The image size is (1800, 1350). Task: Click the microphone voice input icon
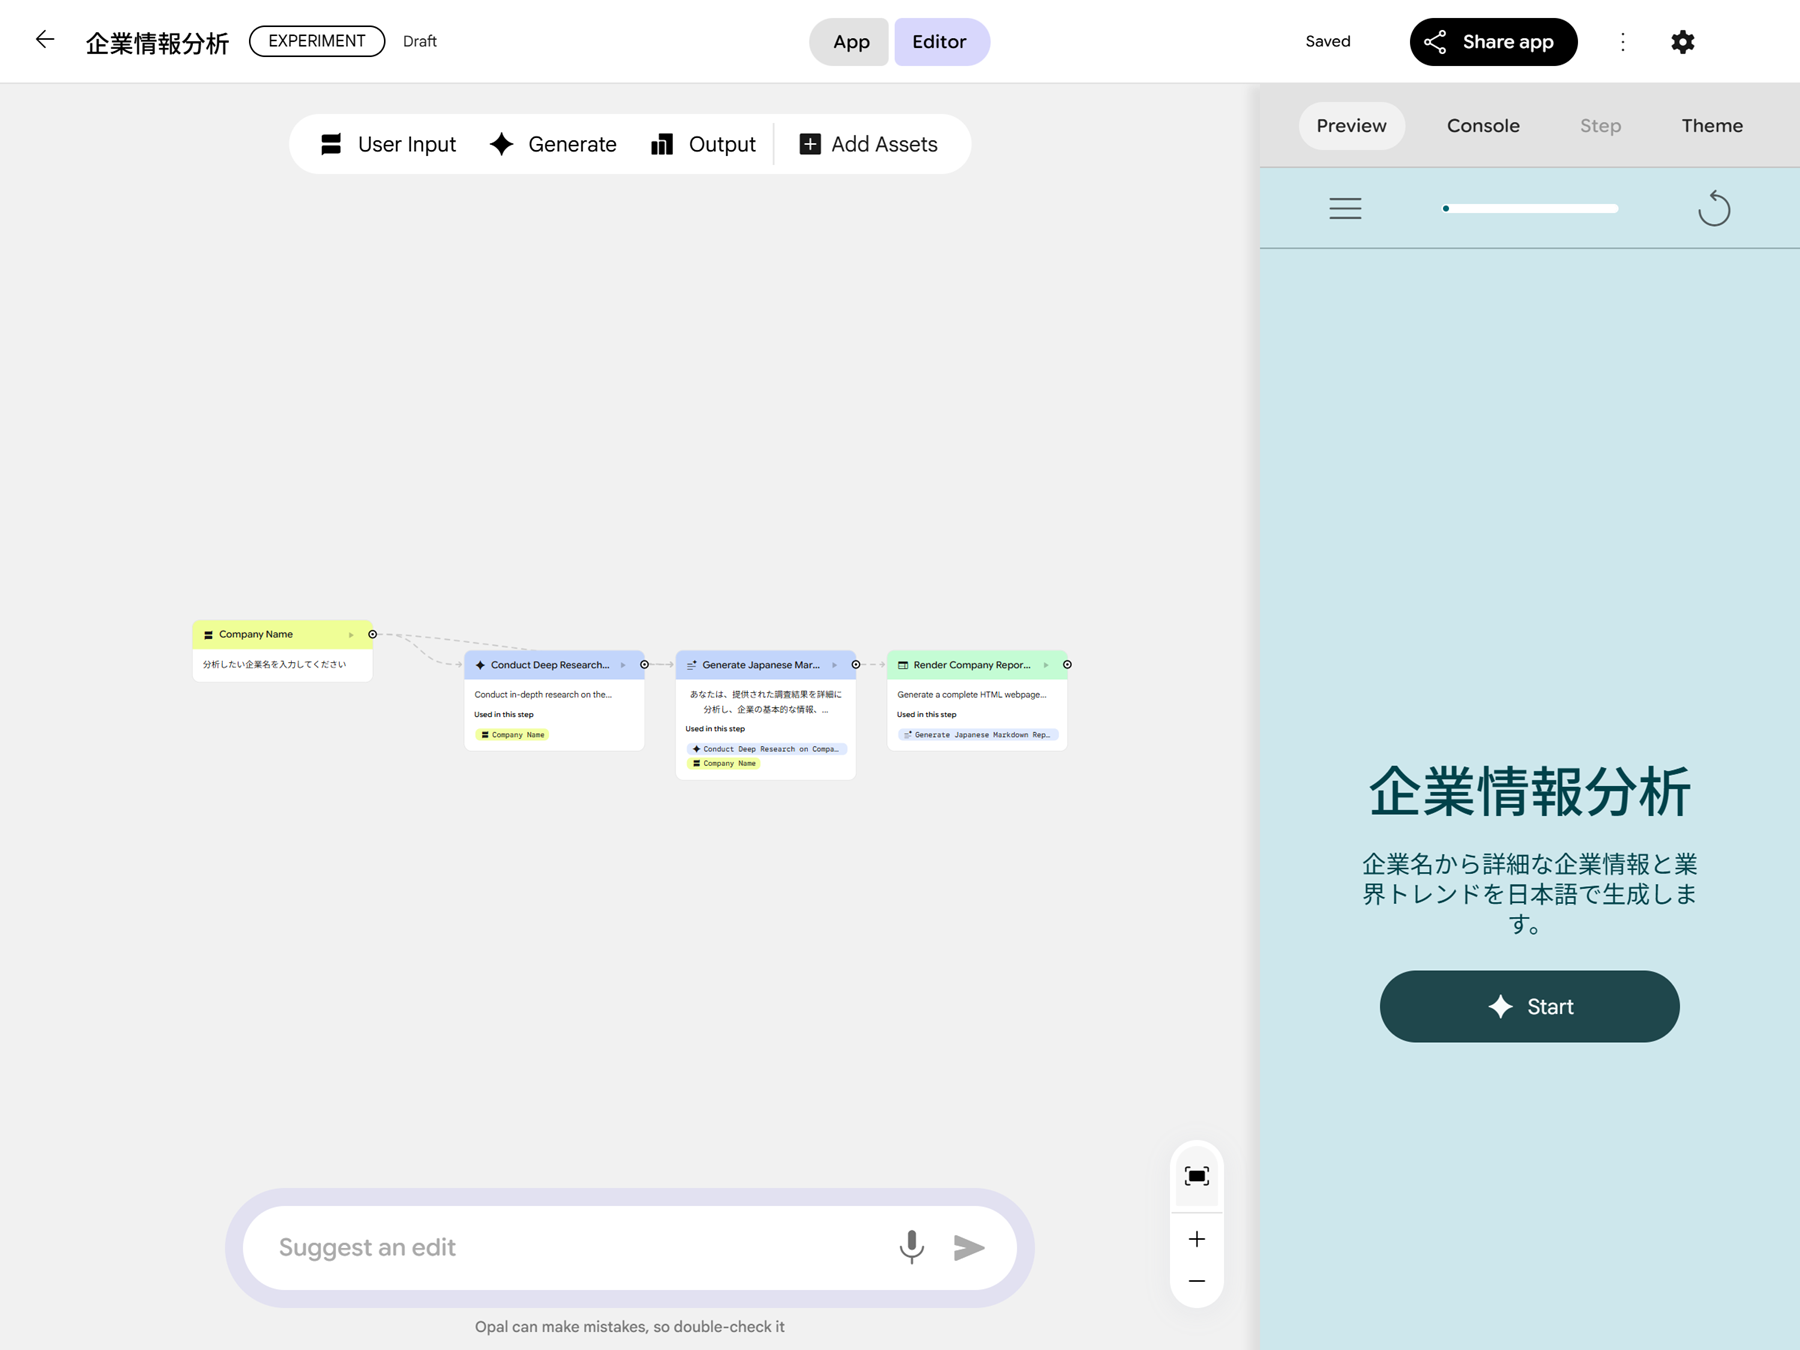click(911, 1247)
